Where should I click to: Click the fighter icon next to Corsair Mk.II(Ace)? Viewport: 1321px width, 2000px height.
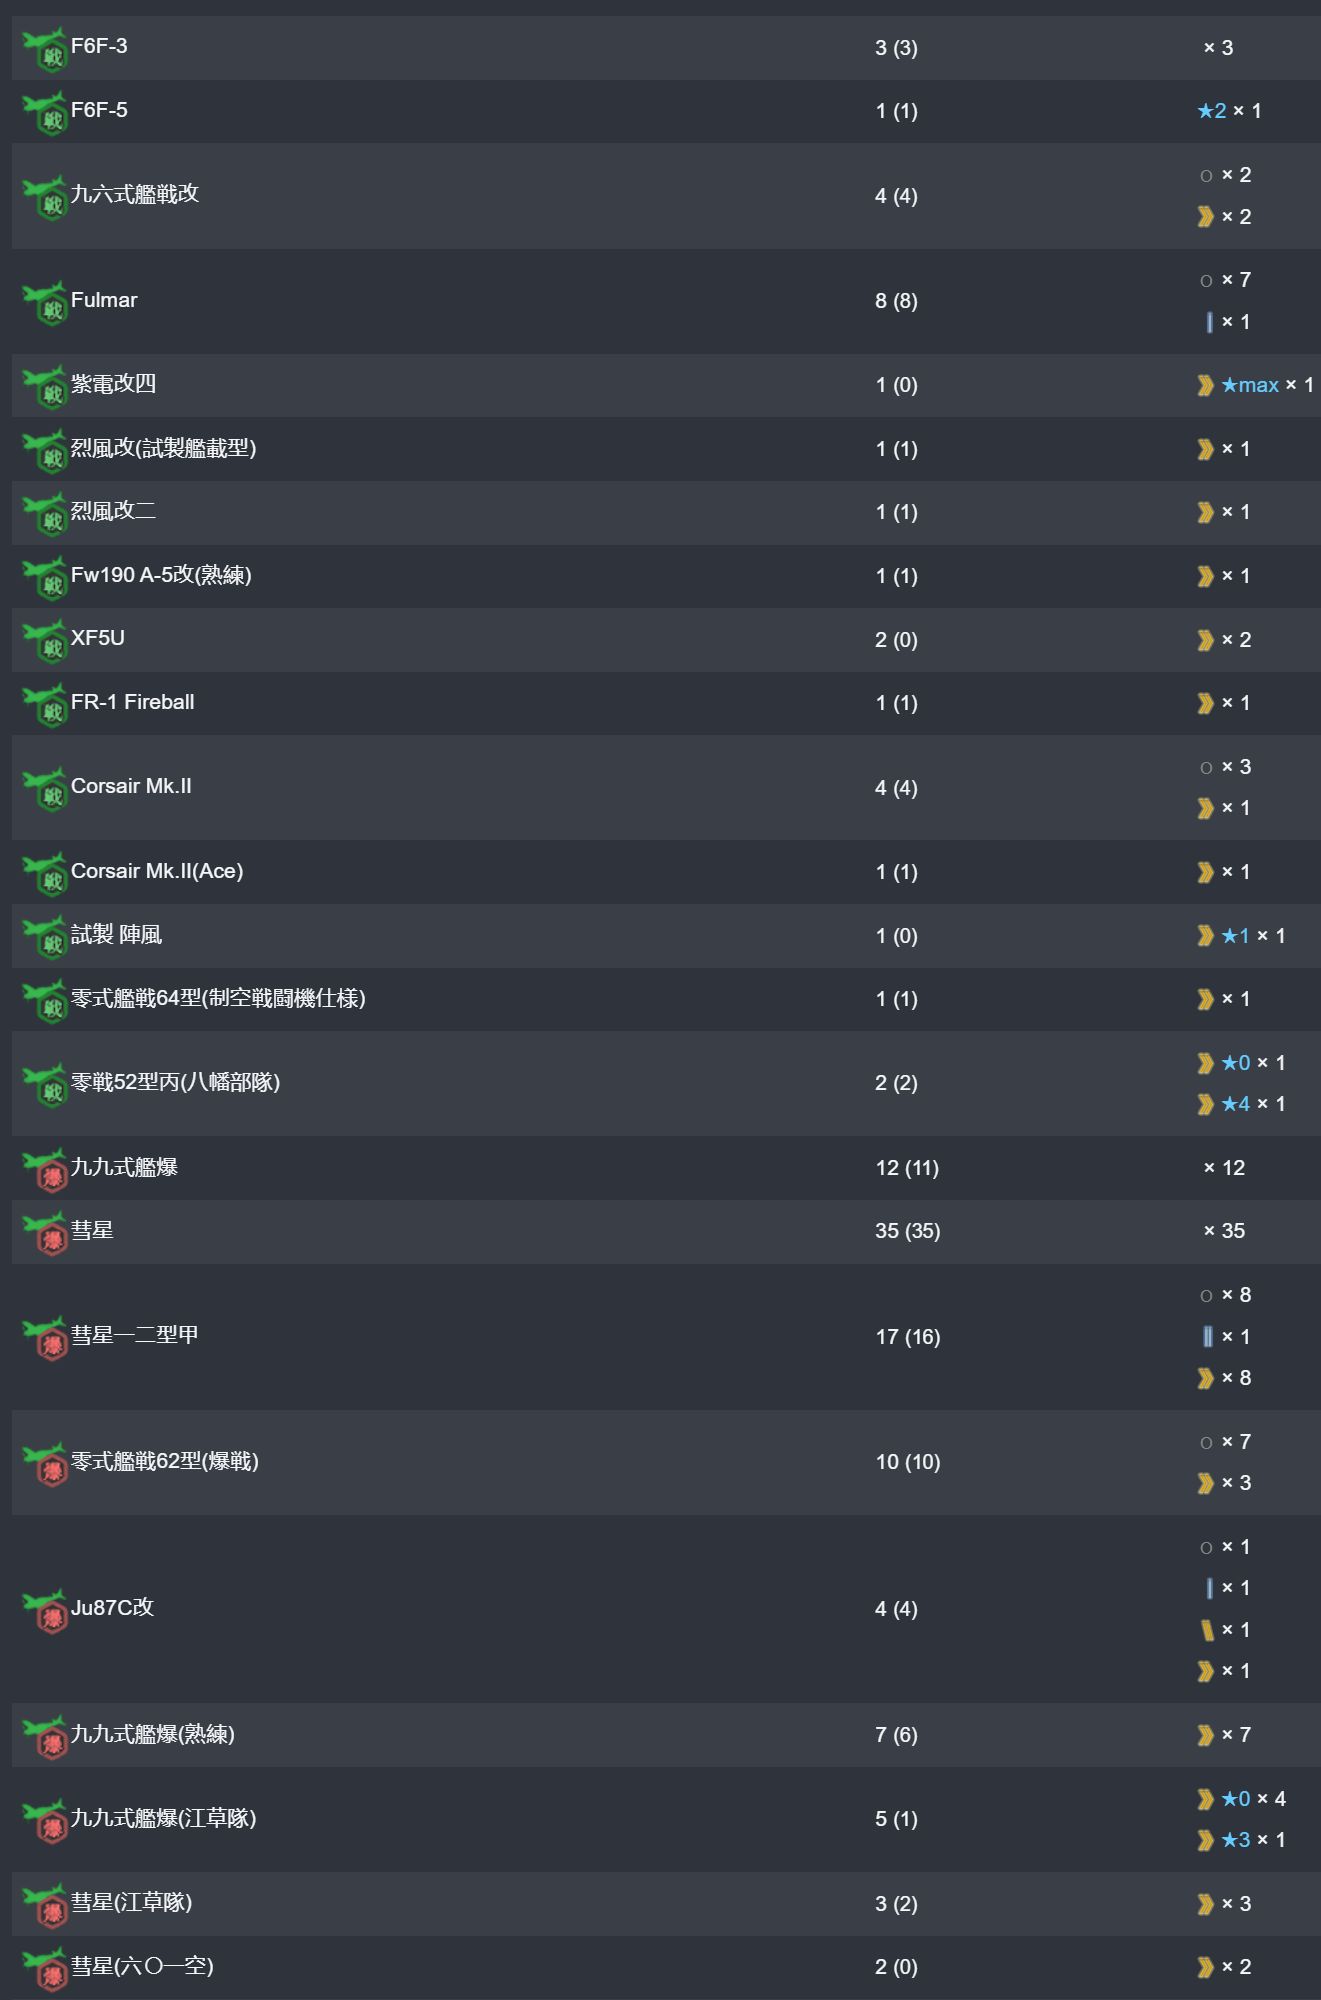(x=45, y=873)
